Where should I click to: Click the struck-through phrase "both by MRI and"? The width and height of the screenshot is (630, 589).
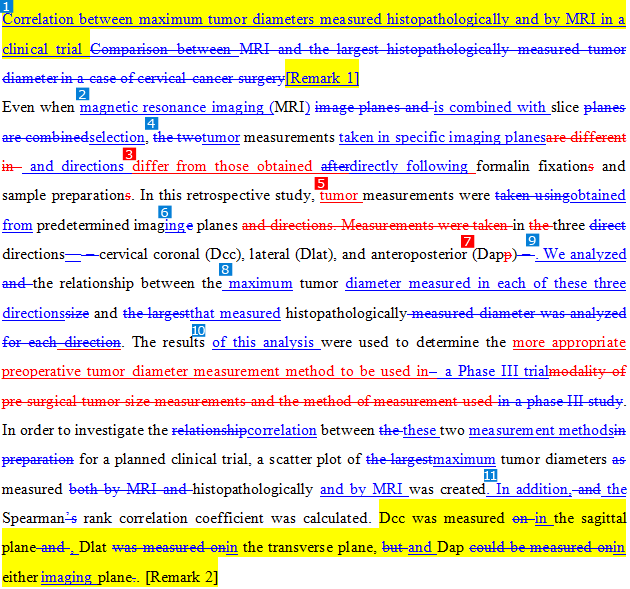point(127,489)
